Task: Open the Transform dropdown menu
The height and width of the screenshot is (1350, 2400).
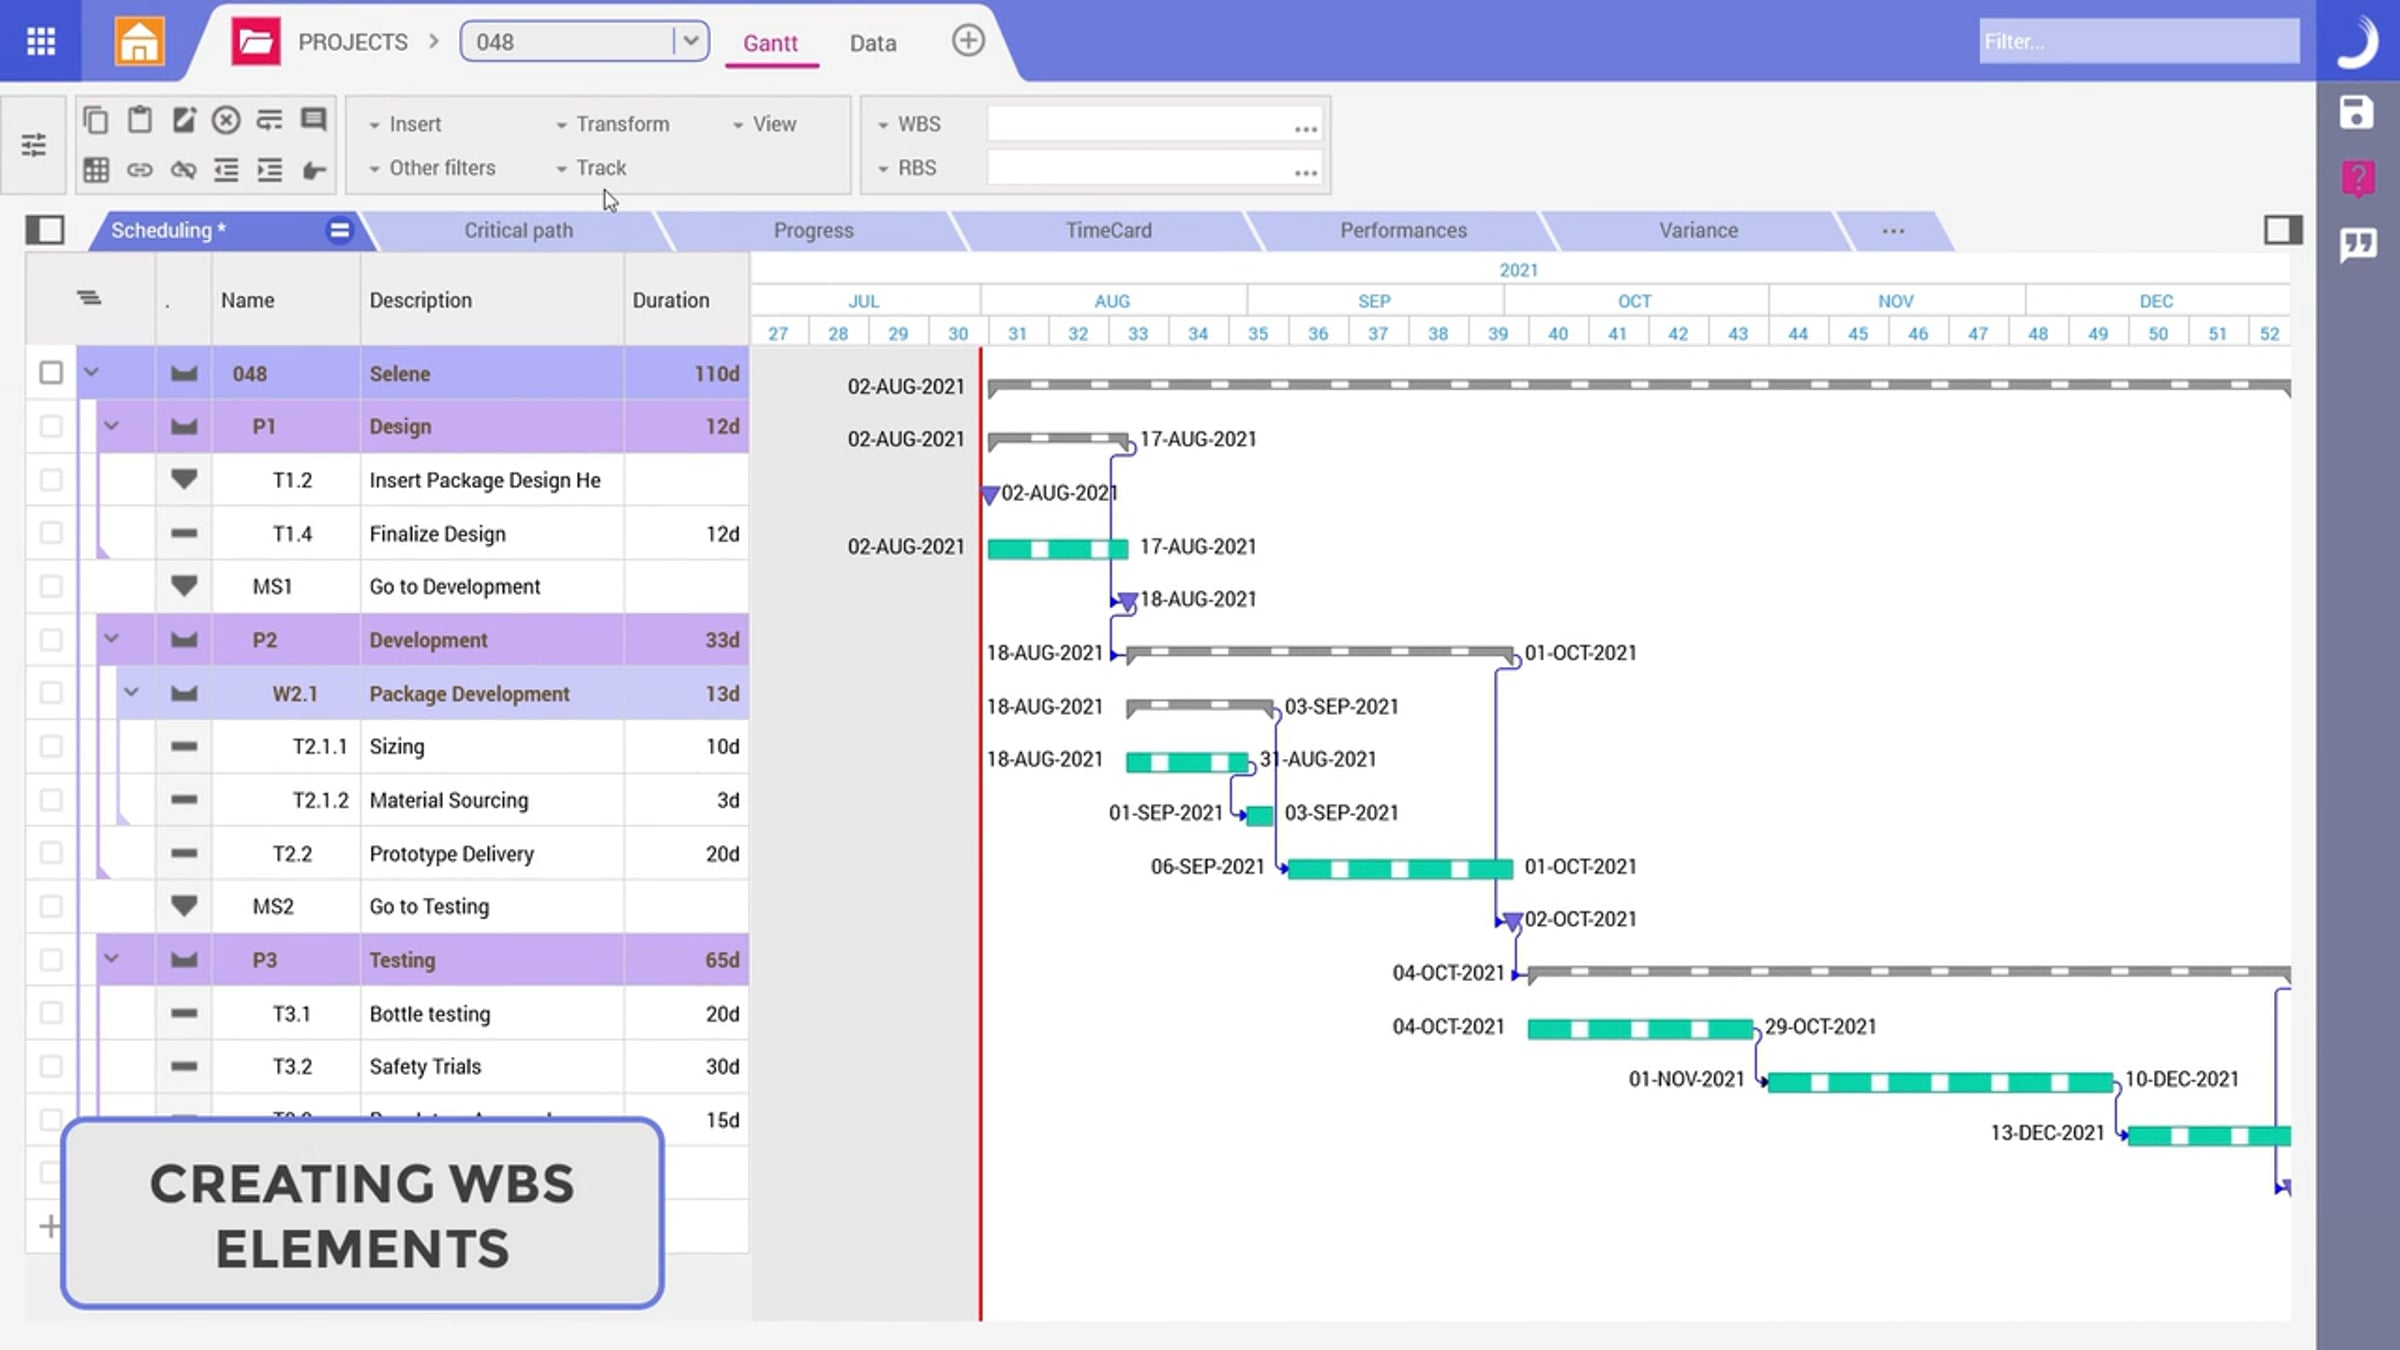Action: pyautogui.click(x=612, y=124)
